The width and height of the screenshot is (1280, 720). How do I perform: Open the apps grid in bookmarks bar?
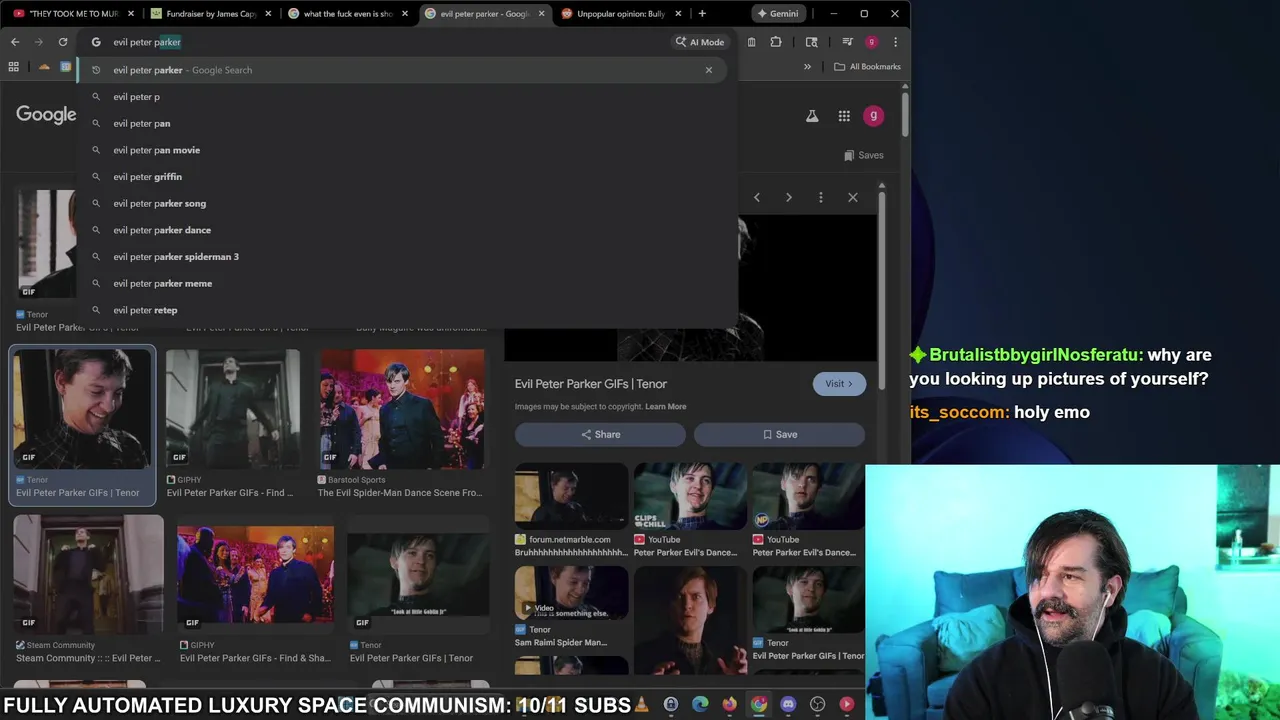pos(14,67)
